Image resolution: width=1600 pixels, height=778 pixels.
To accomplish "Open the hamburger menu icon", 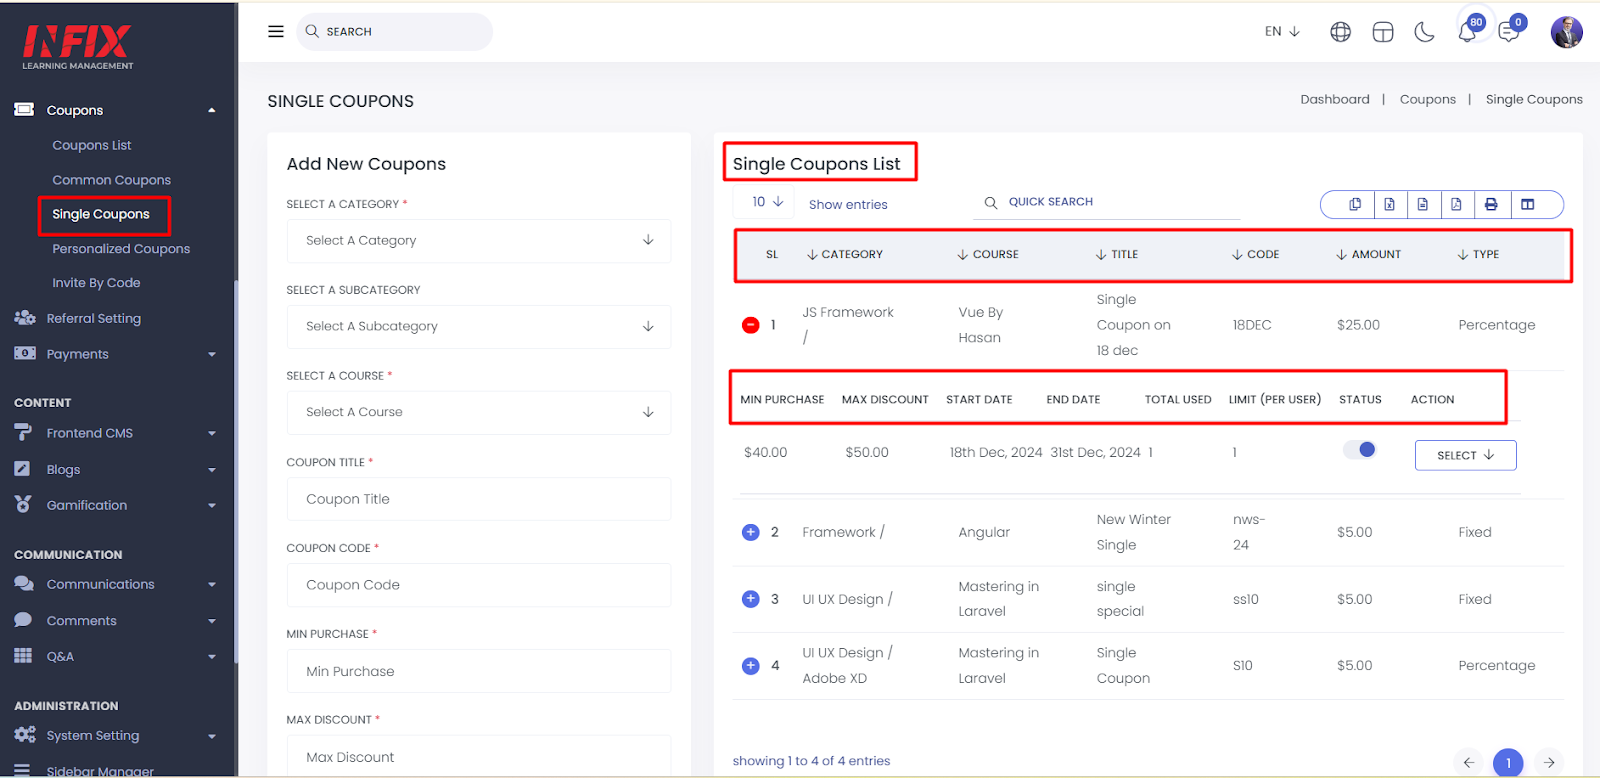I will point(276,31).
